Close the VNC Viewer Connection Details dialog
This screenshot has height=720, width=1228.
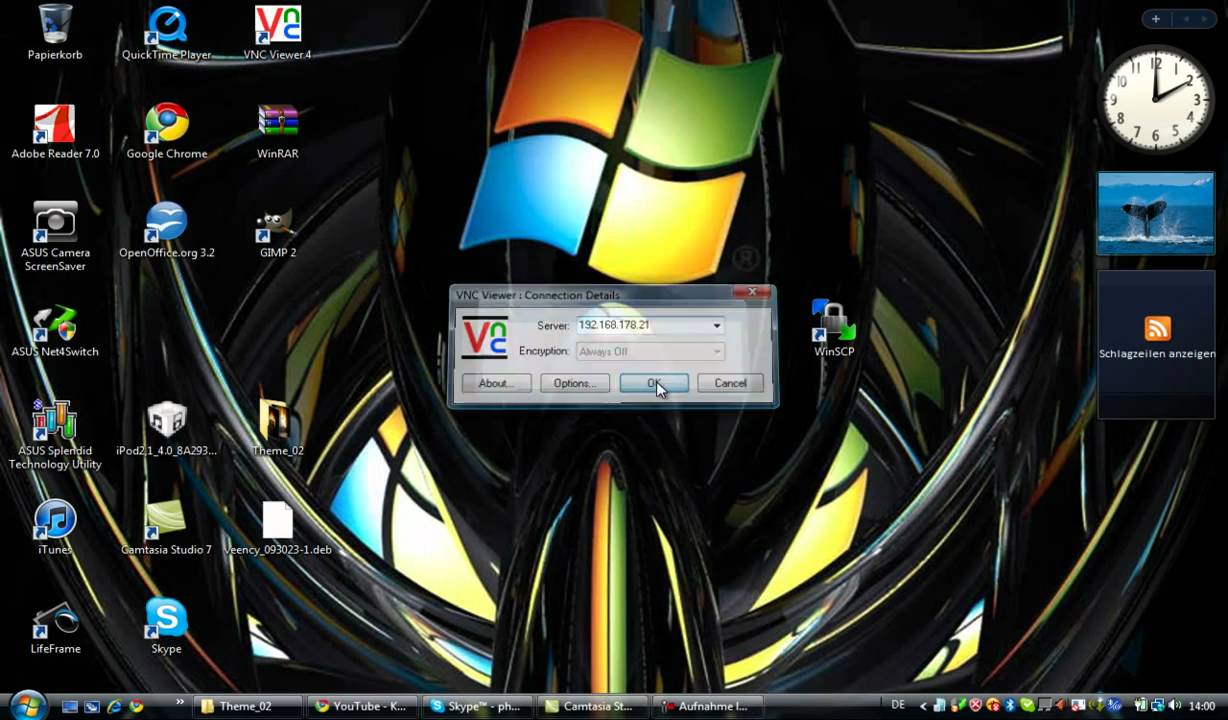(x=752, y=292)
